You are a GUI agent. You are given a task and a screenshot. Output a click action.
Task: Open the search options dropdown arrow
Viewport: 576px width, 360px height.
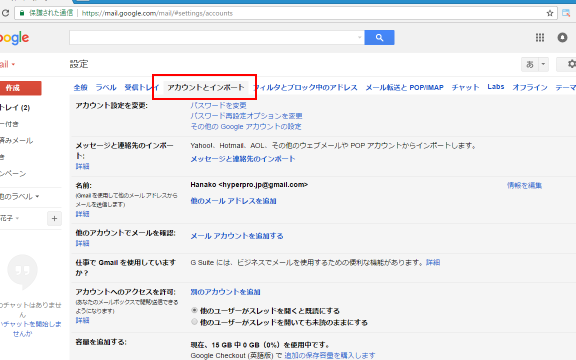coord(359,37)
